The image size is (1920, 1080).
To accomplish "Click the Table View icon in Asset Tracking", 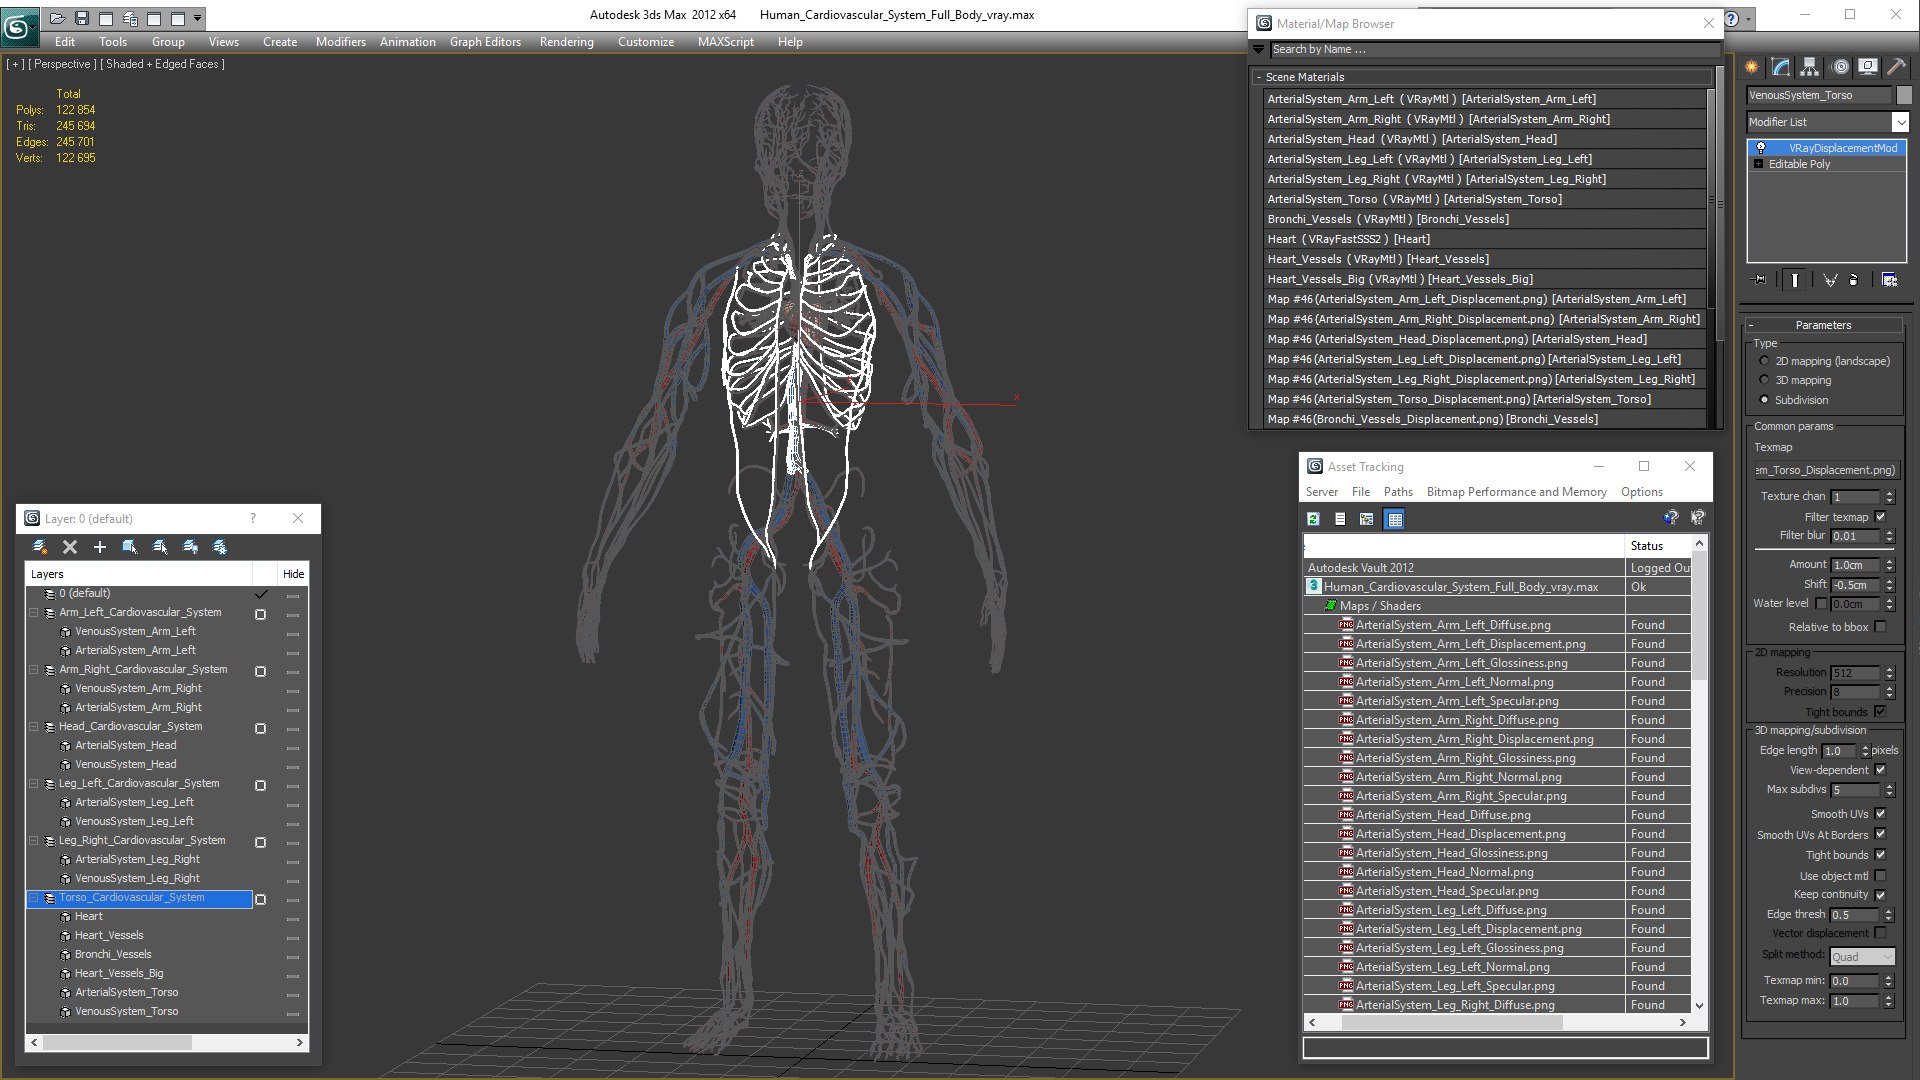I will 1395,519.
